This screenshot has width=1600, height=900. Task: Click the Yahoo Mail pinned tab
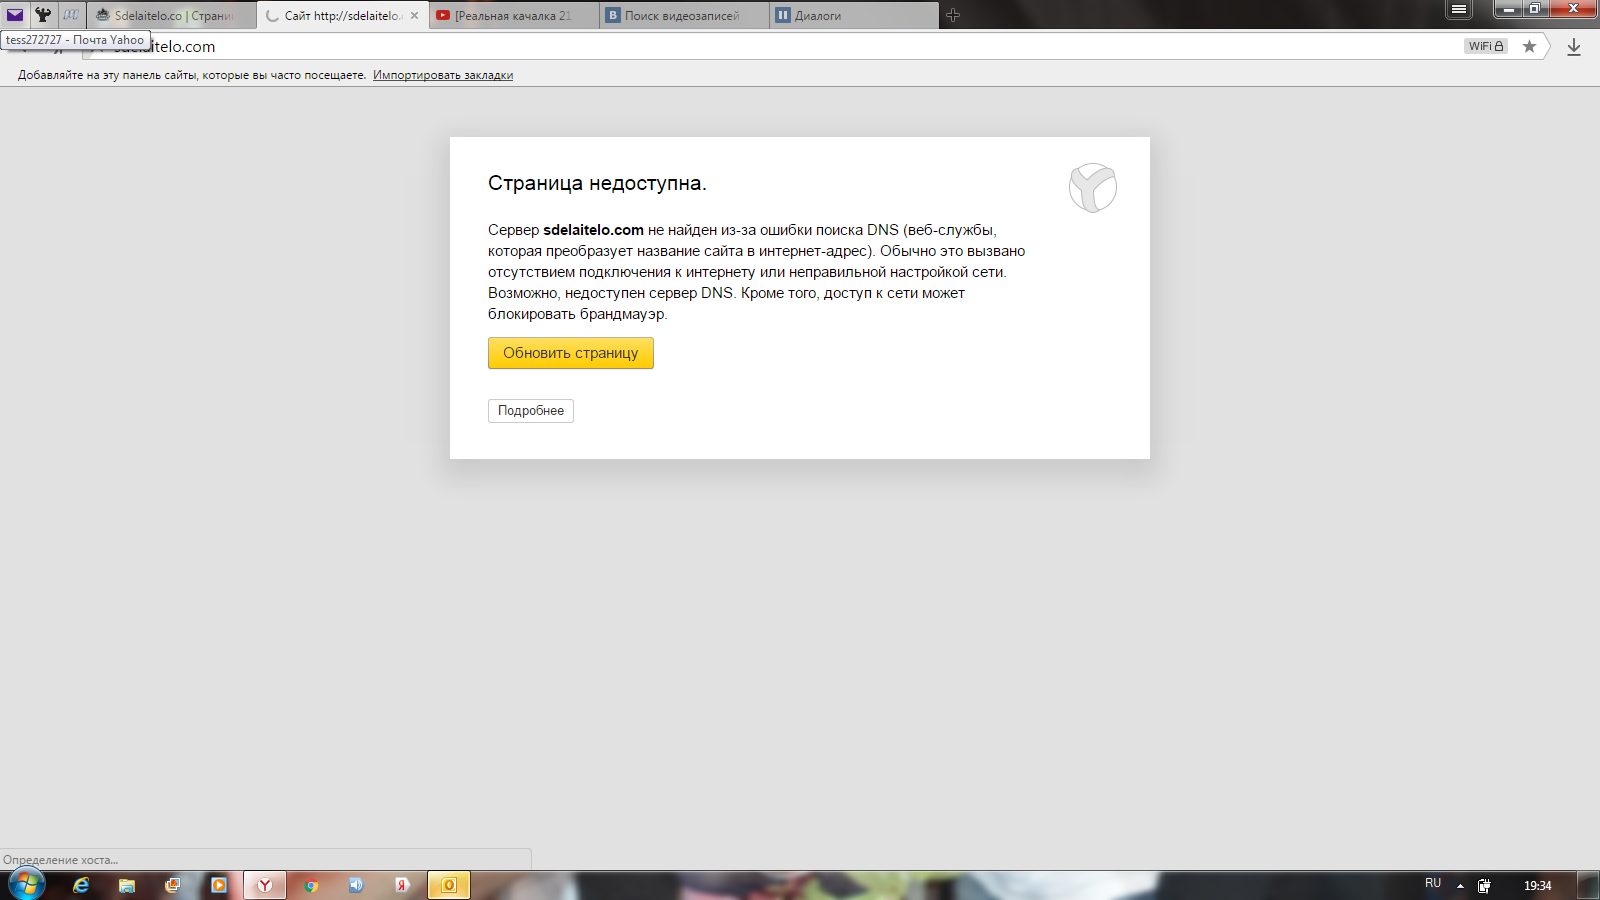[15, 15]
